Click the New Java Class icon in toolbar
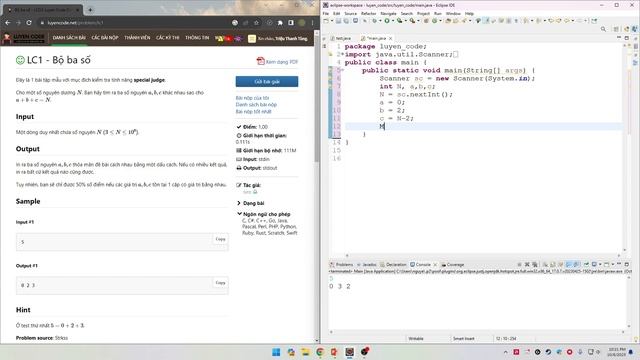The image size is (640, 360). point(435,21)
